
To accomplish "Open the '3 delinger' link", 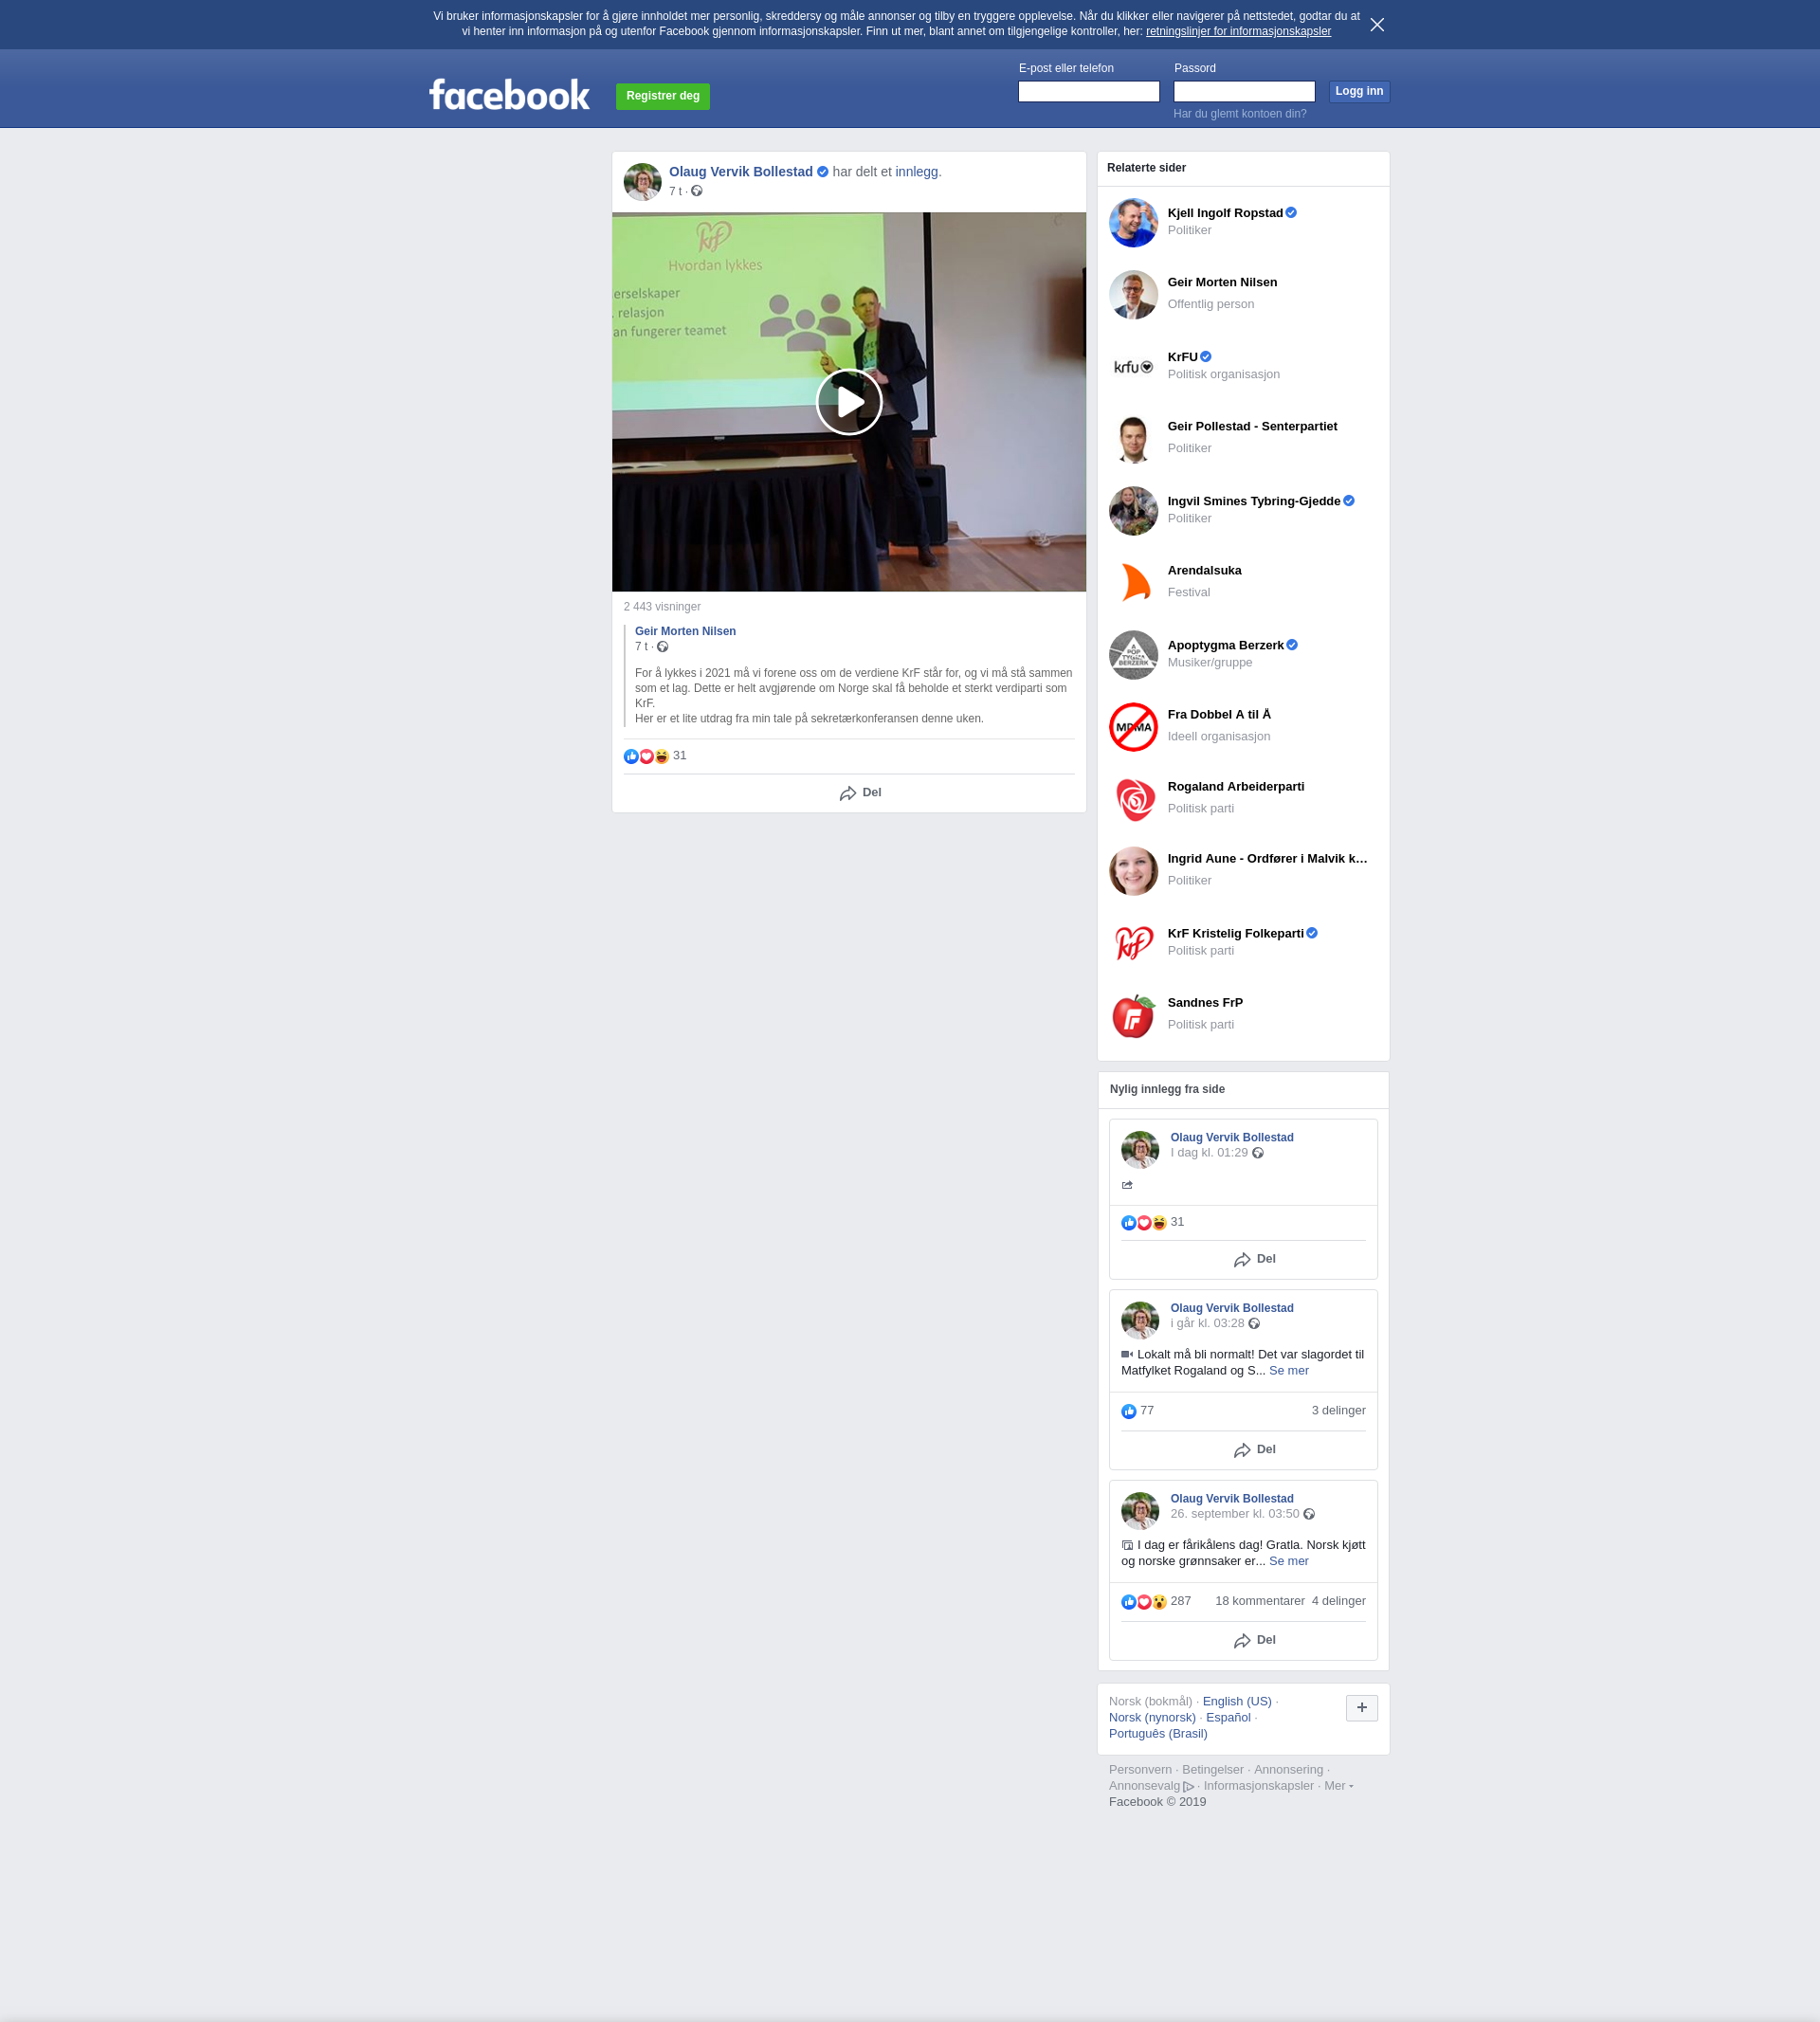I will tap(1338, 1410).
